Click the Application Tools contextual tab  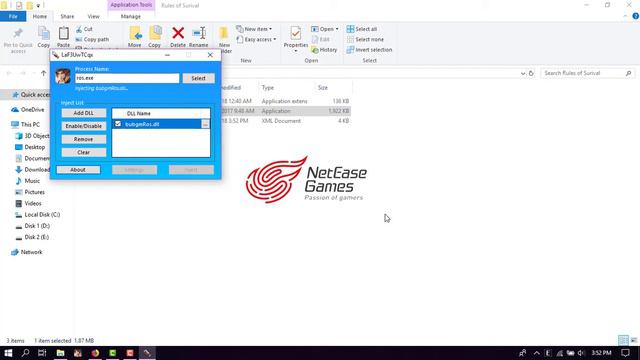[x=131, y=5]
